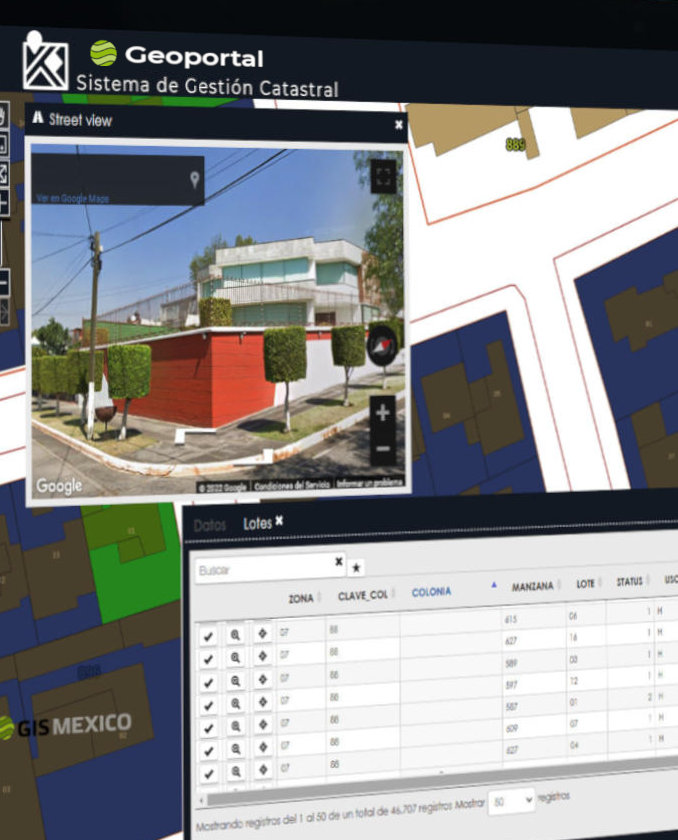Click the map toolbar zoom in plus button

3,202
